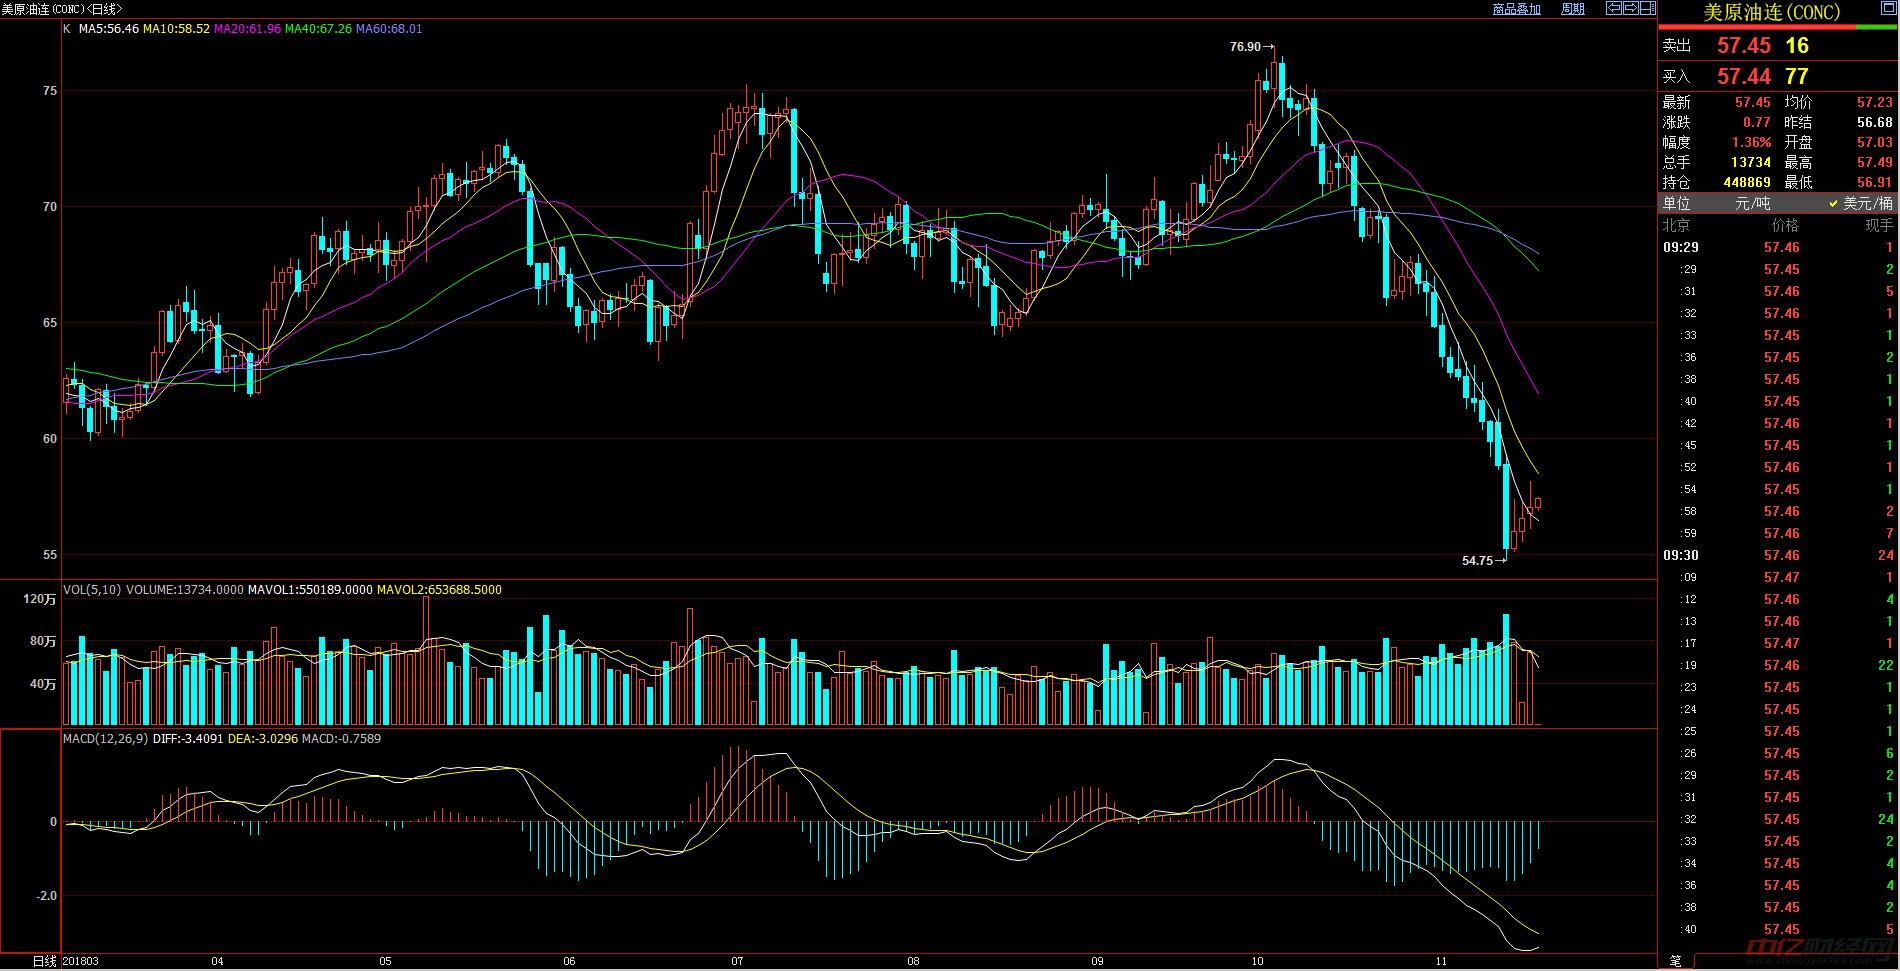Click the split panel layout icon
Image resolution: width=1900 pixels, height=971 pixels.
click(x=1647, y=8)
